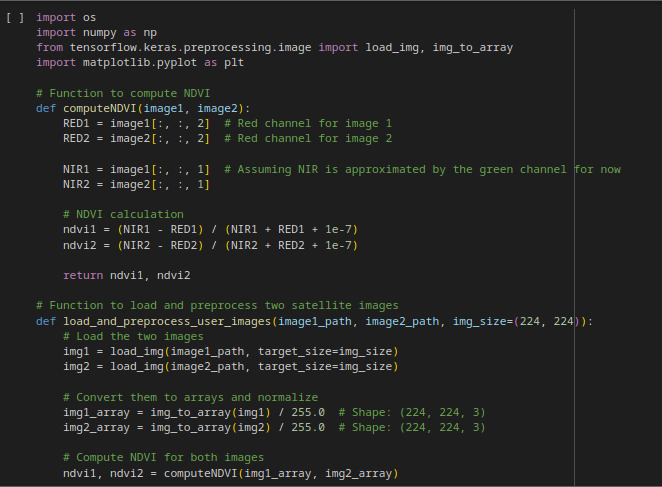Click the NIR1 assignment line
The width and height of the screenshot is (662, 487).
[x=136, y=169]
